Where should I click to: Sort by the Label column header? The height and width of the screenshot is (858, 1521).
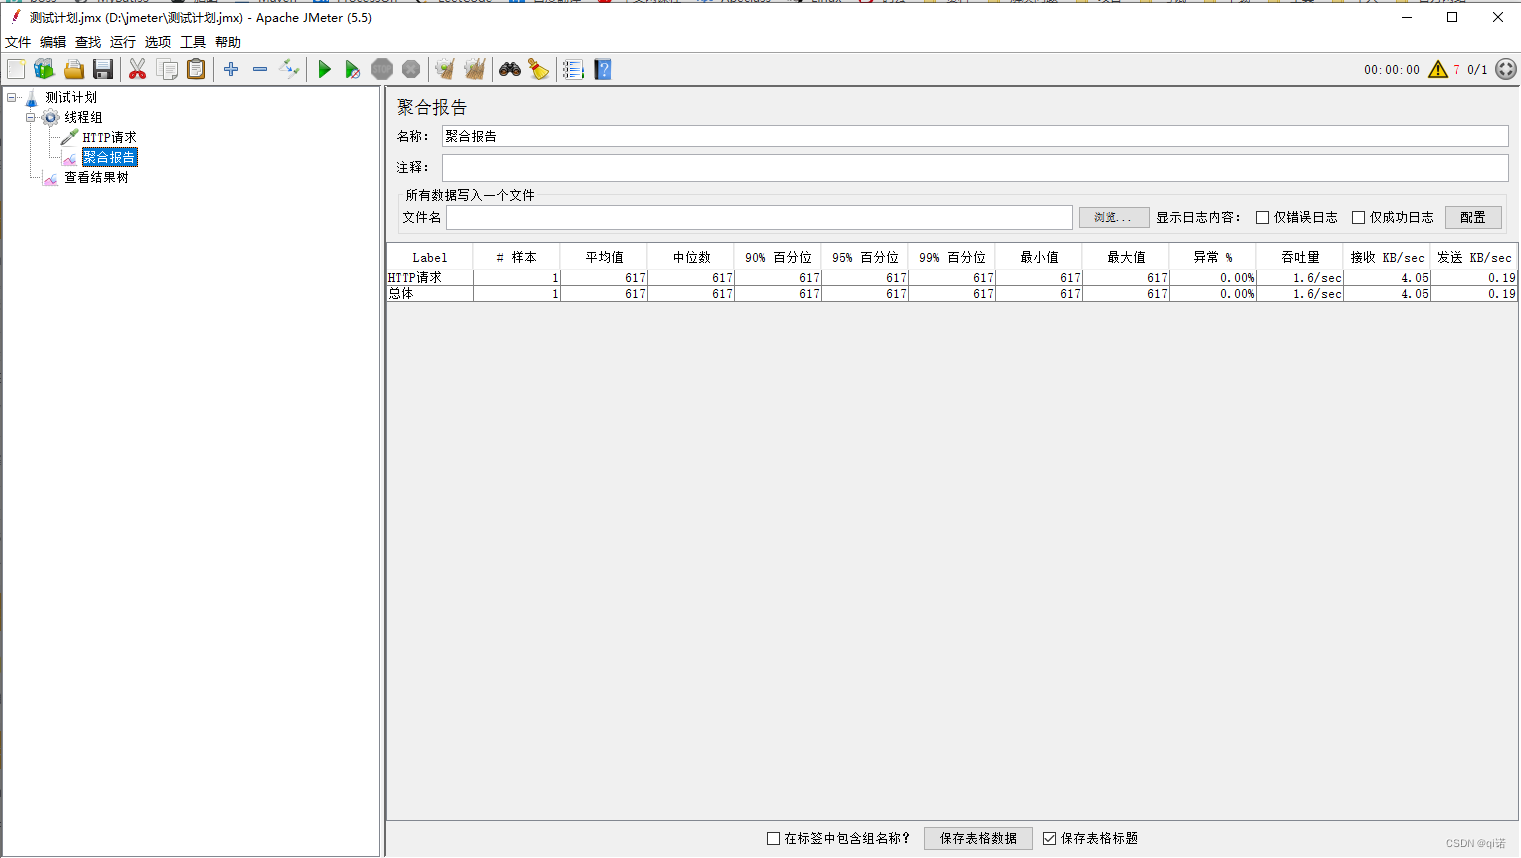[430, 257]
